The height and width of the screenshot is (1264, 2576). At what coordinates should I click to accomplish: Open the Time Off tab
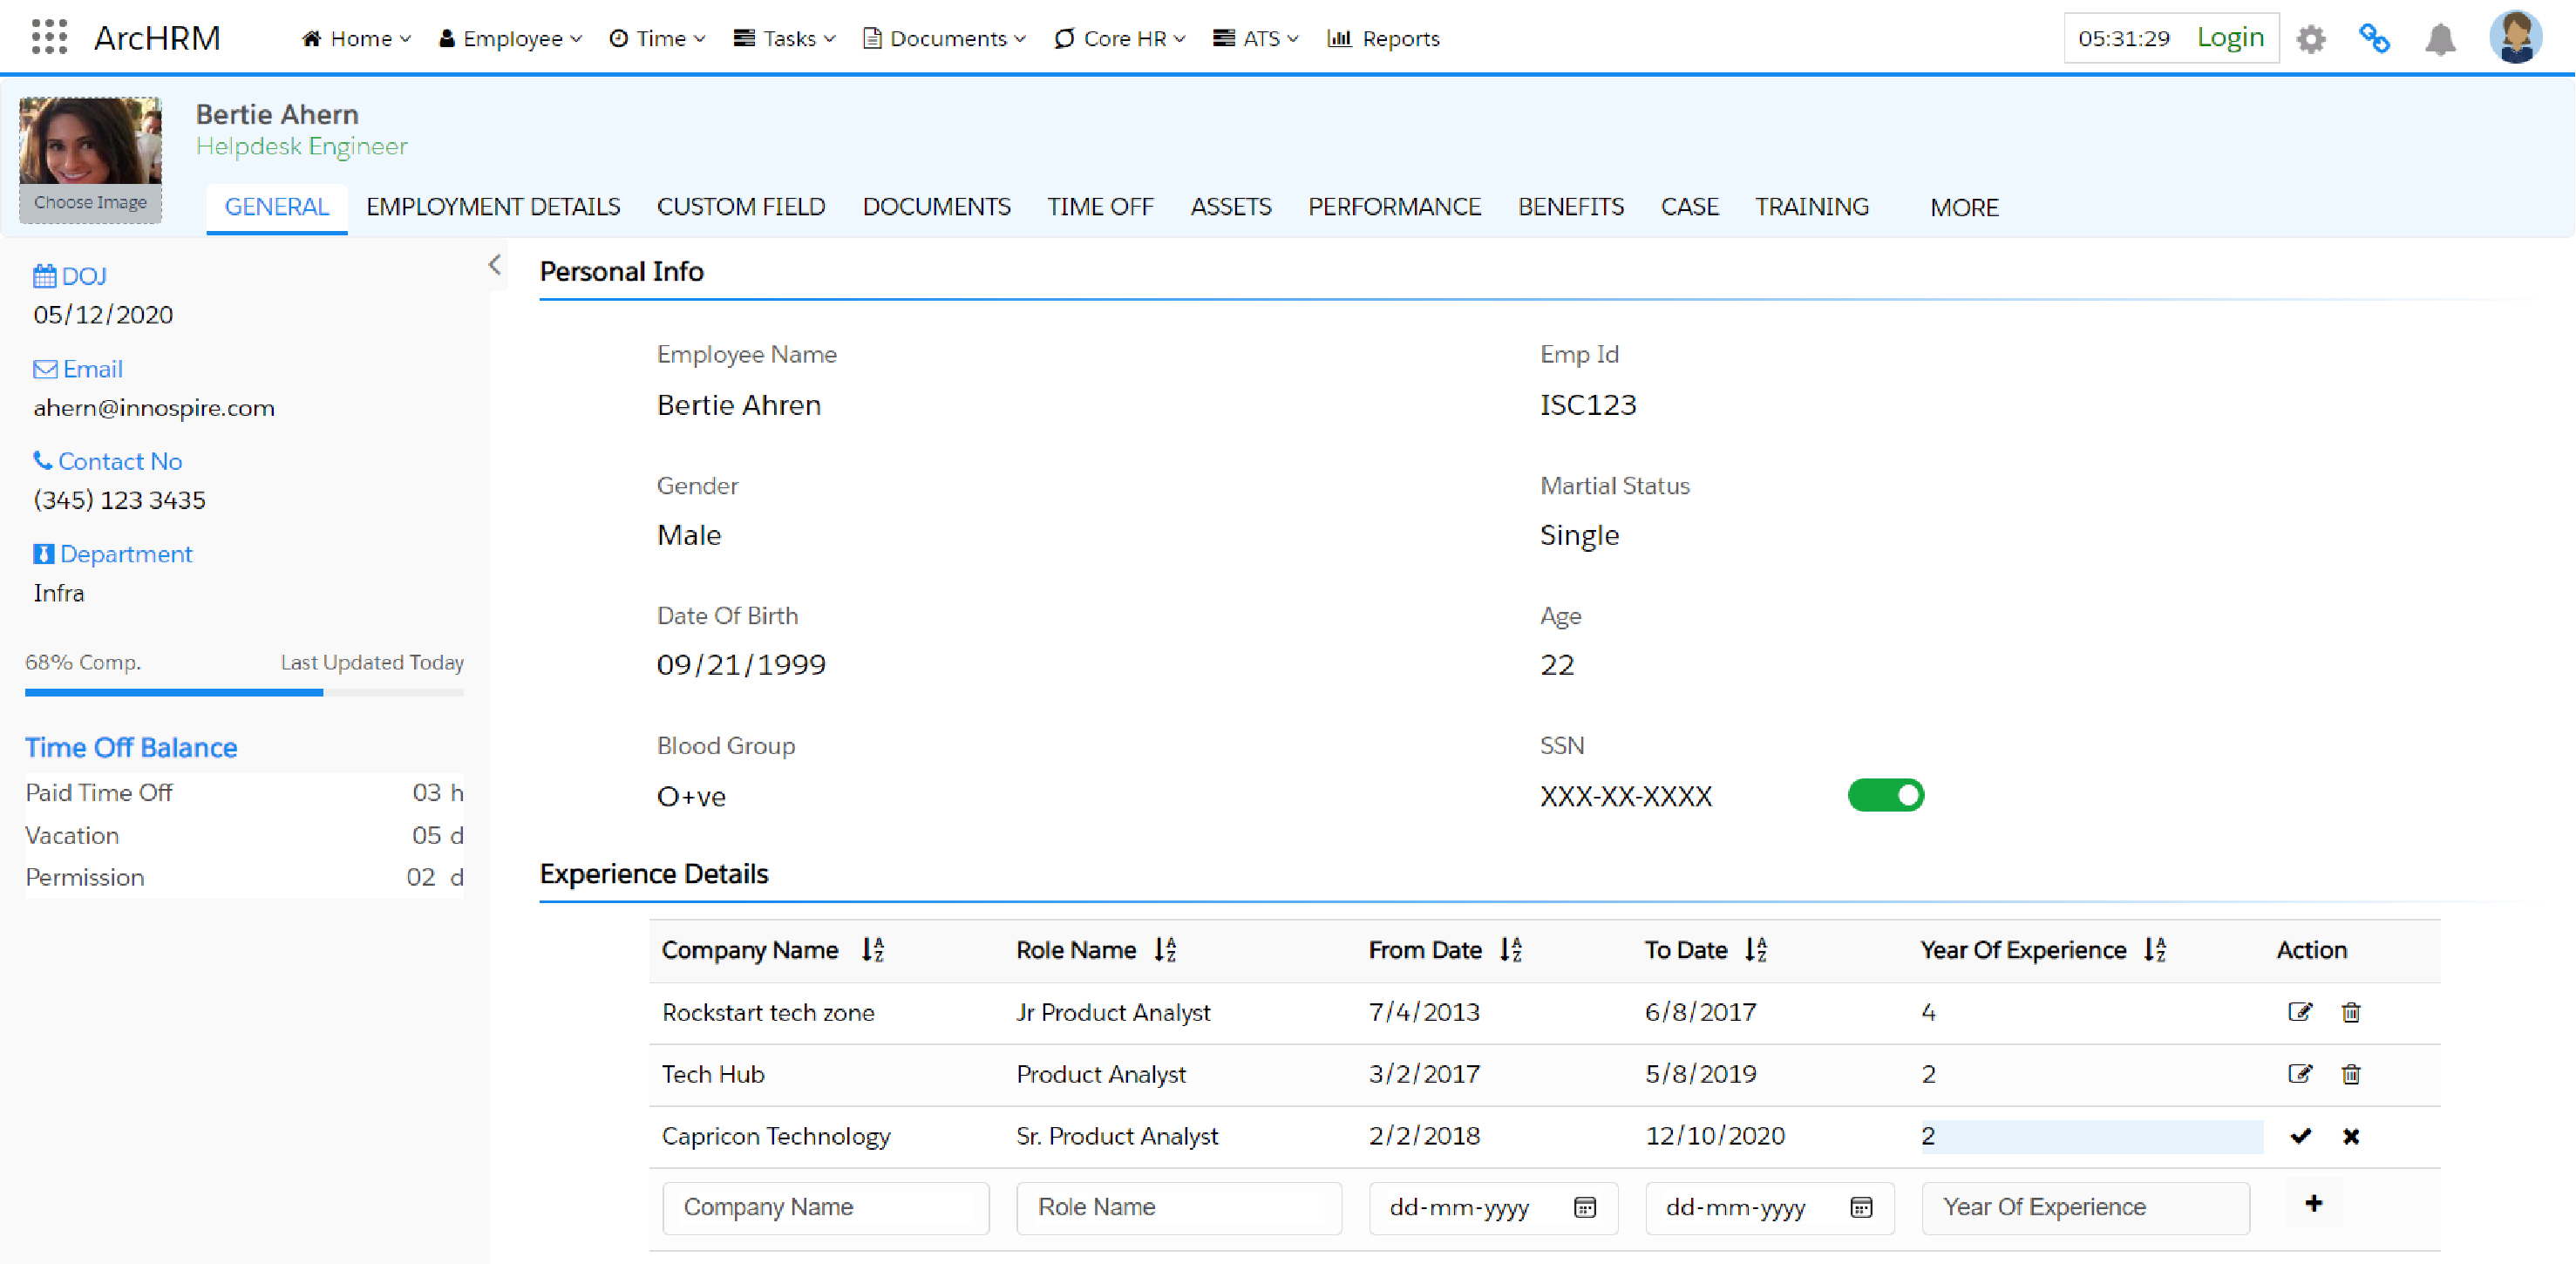[1100, 207]
